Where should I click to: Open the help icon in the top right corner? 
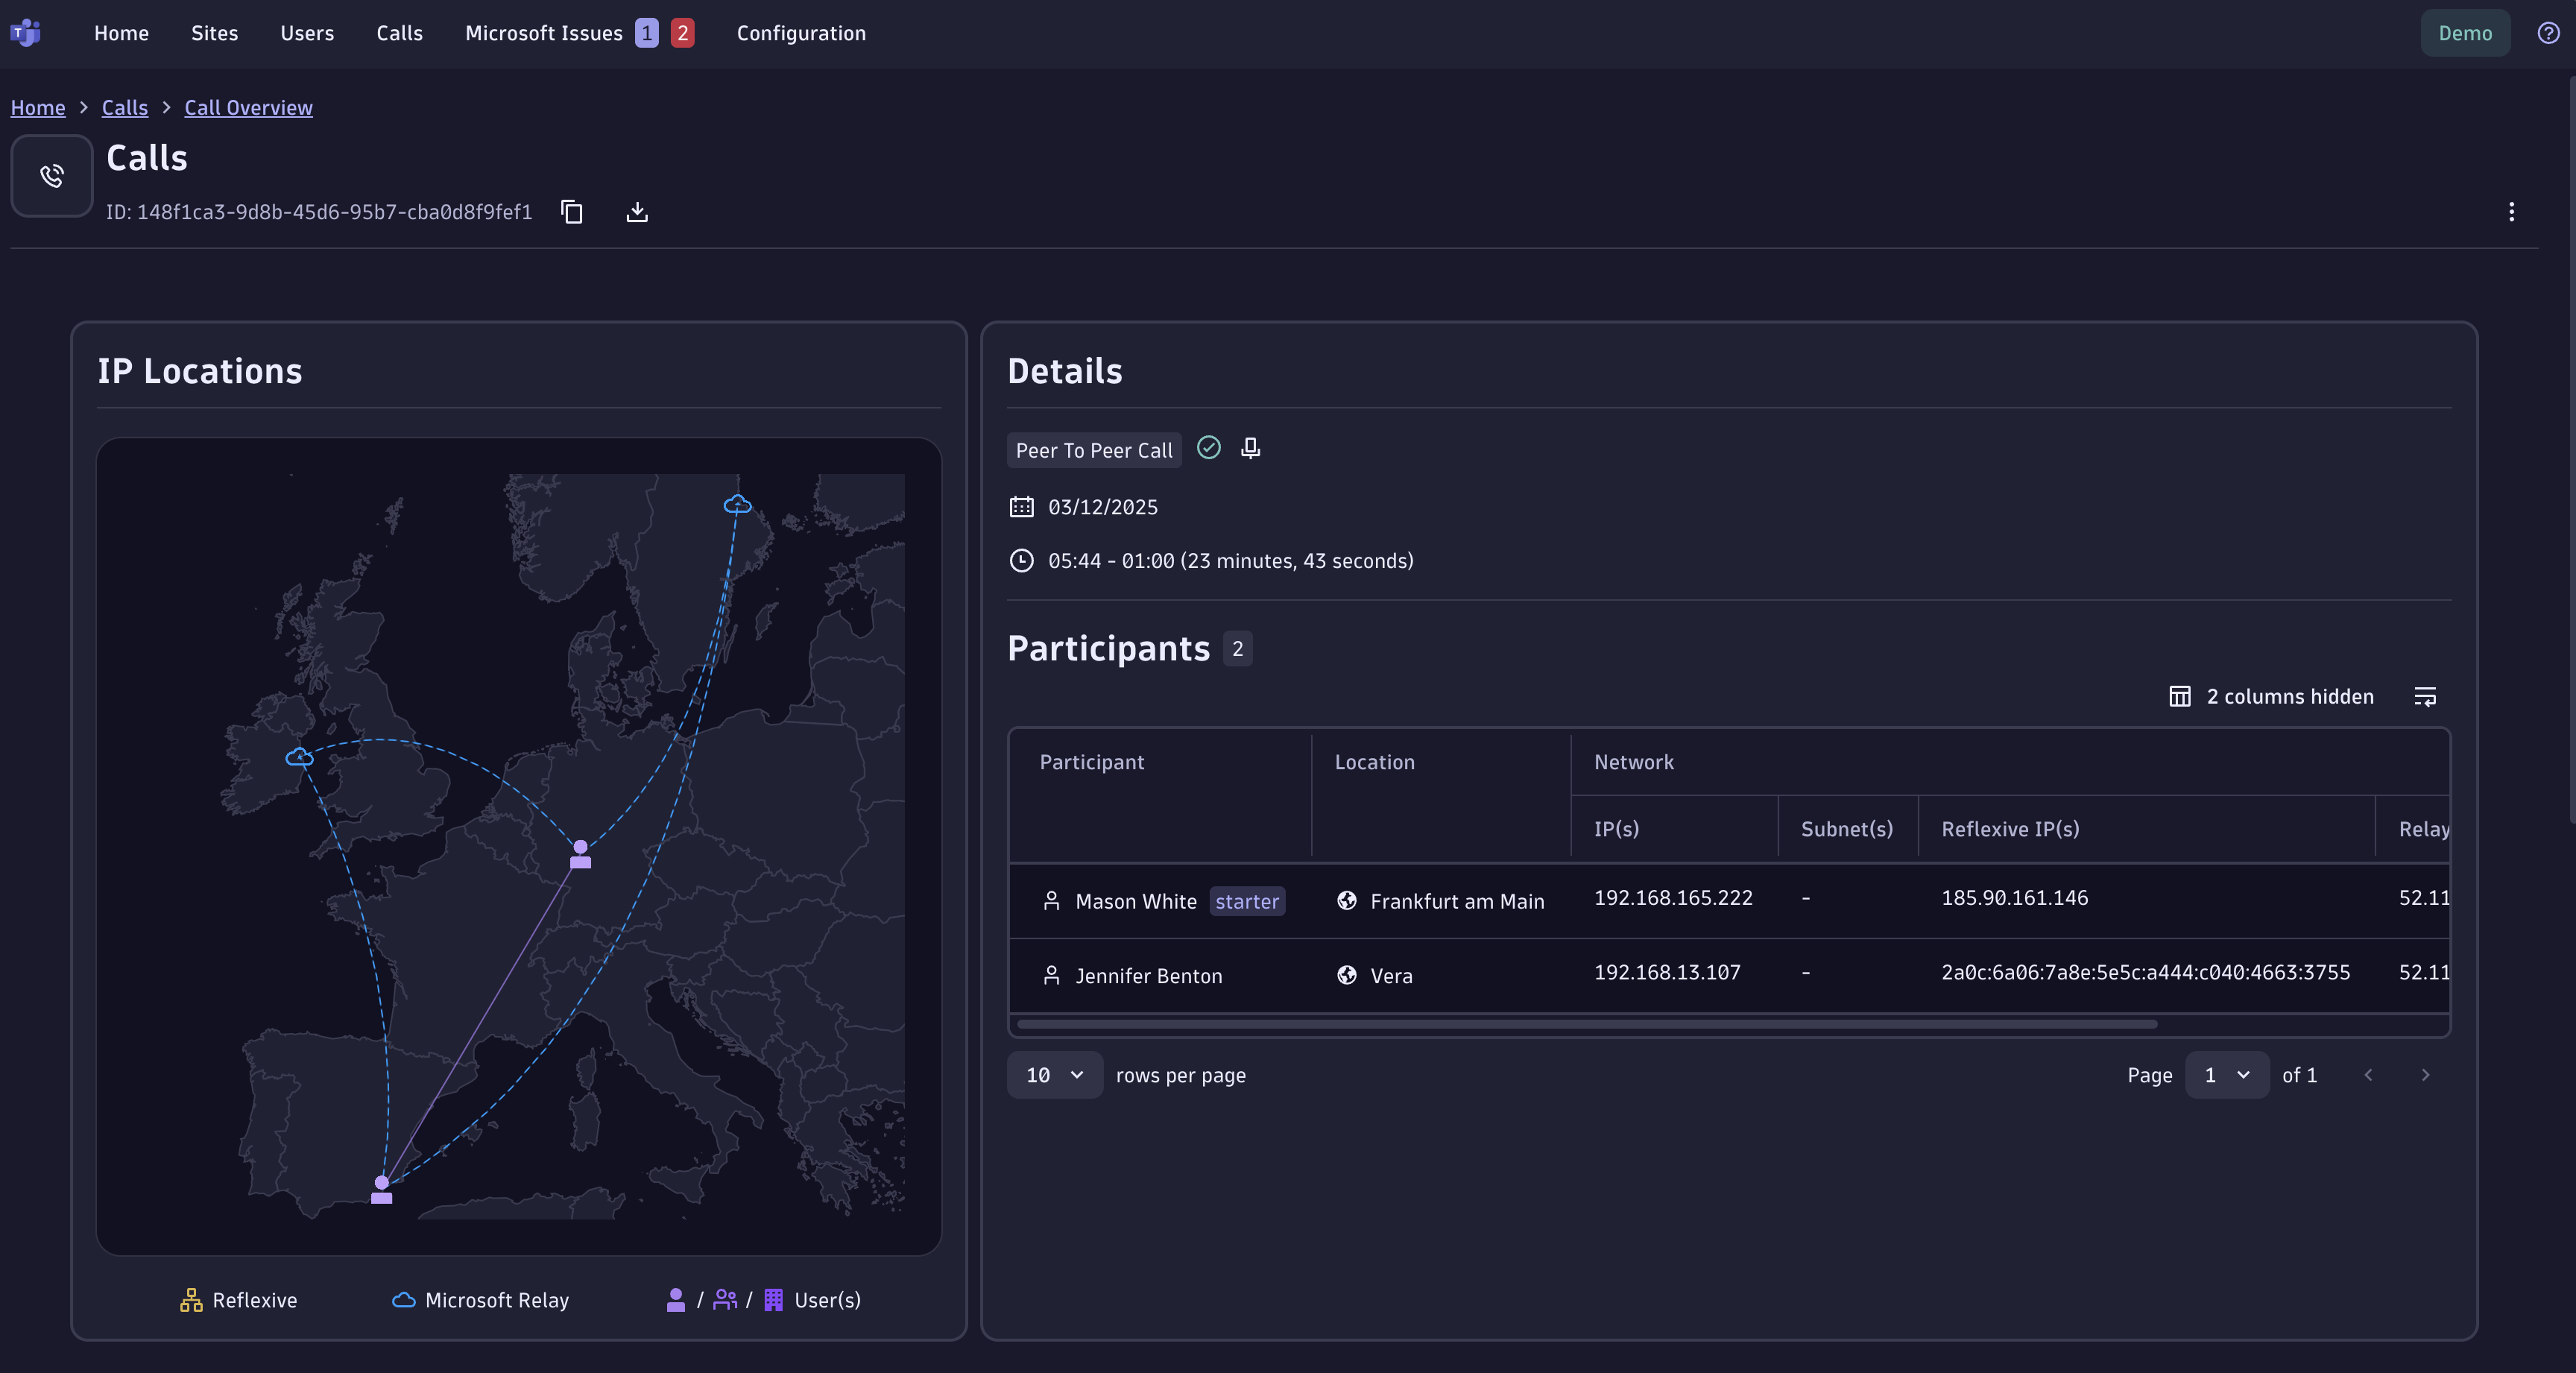(2547, 32)
